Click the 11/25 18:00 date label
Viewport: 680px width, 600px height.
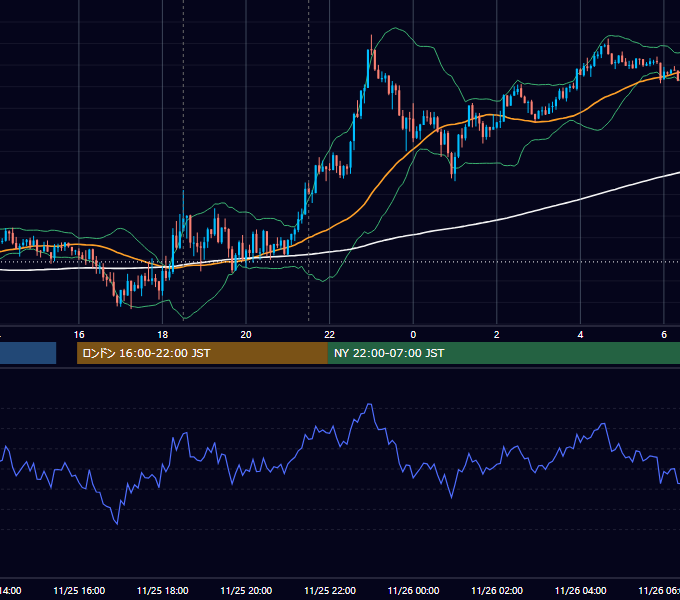[163, 591]
